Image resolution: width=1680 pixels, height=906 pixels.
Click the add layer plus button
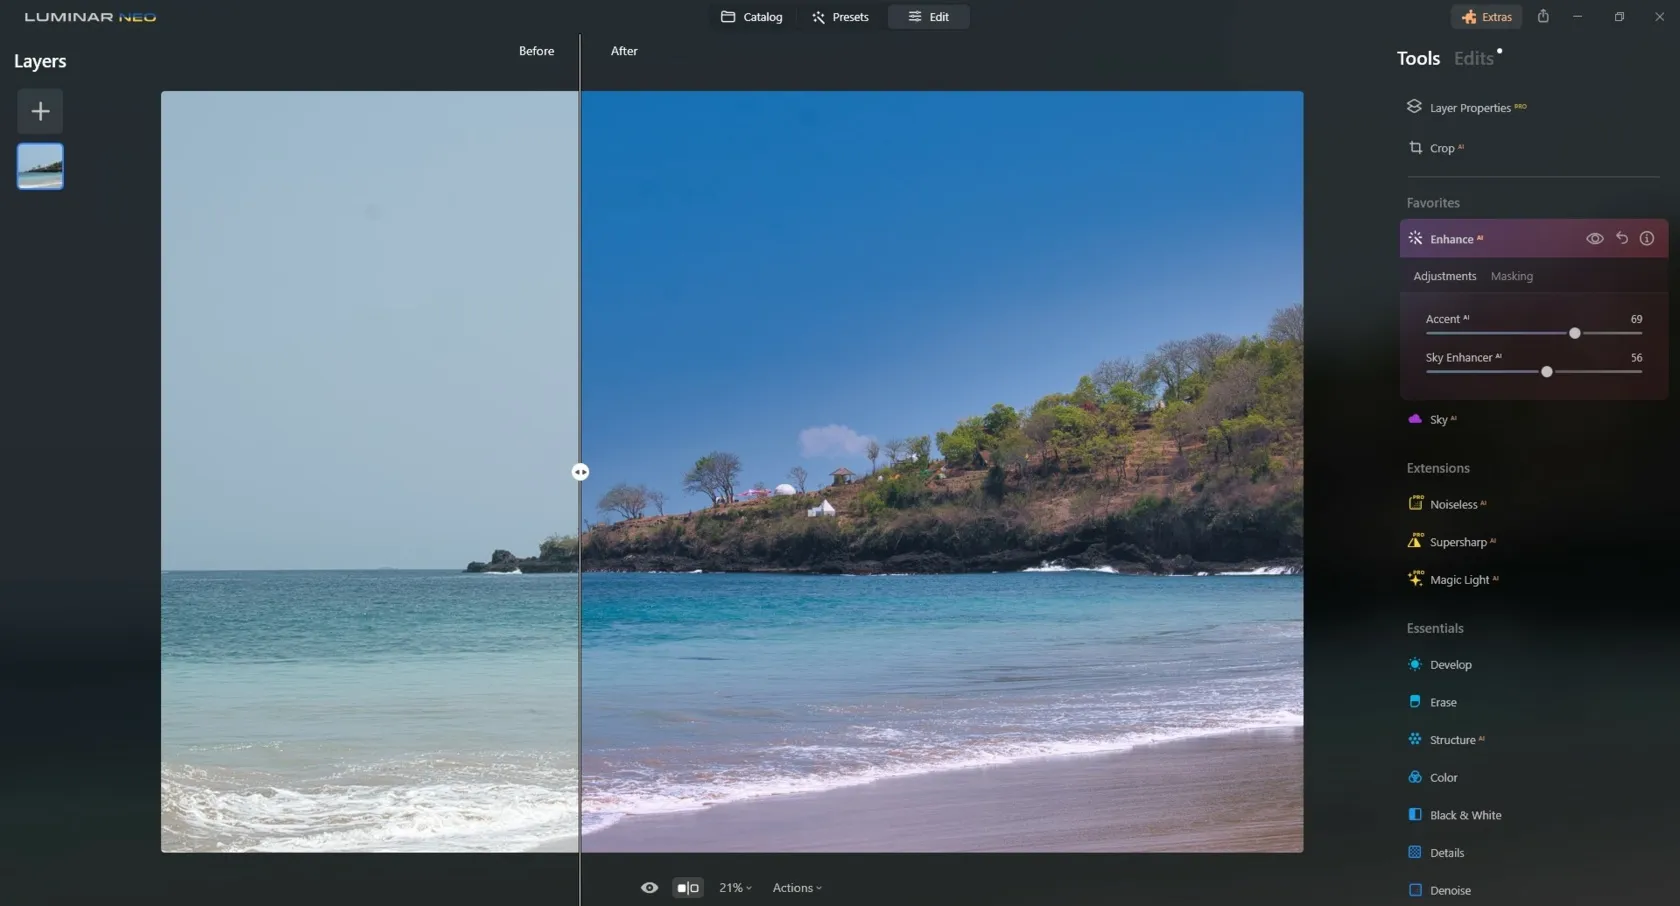pyautogui.click(x=40, y=111)
